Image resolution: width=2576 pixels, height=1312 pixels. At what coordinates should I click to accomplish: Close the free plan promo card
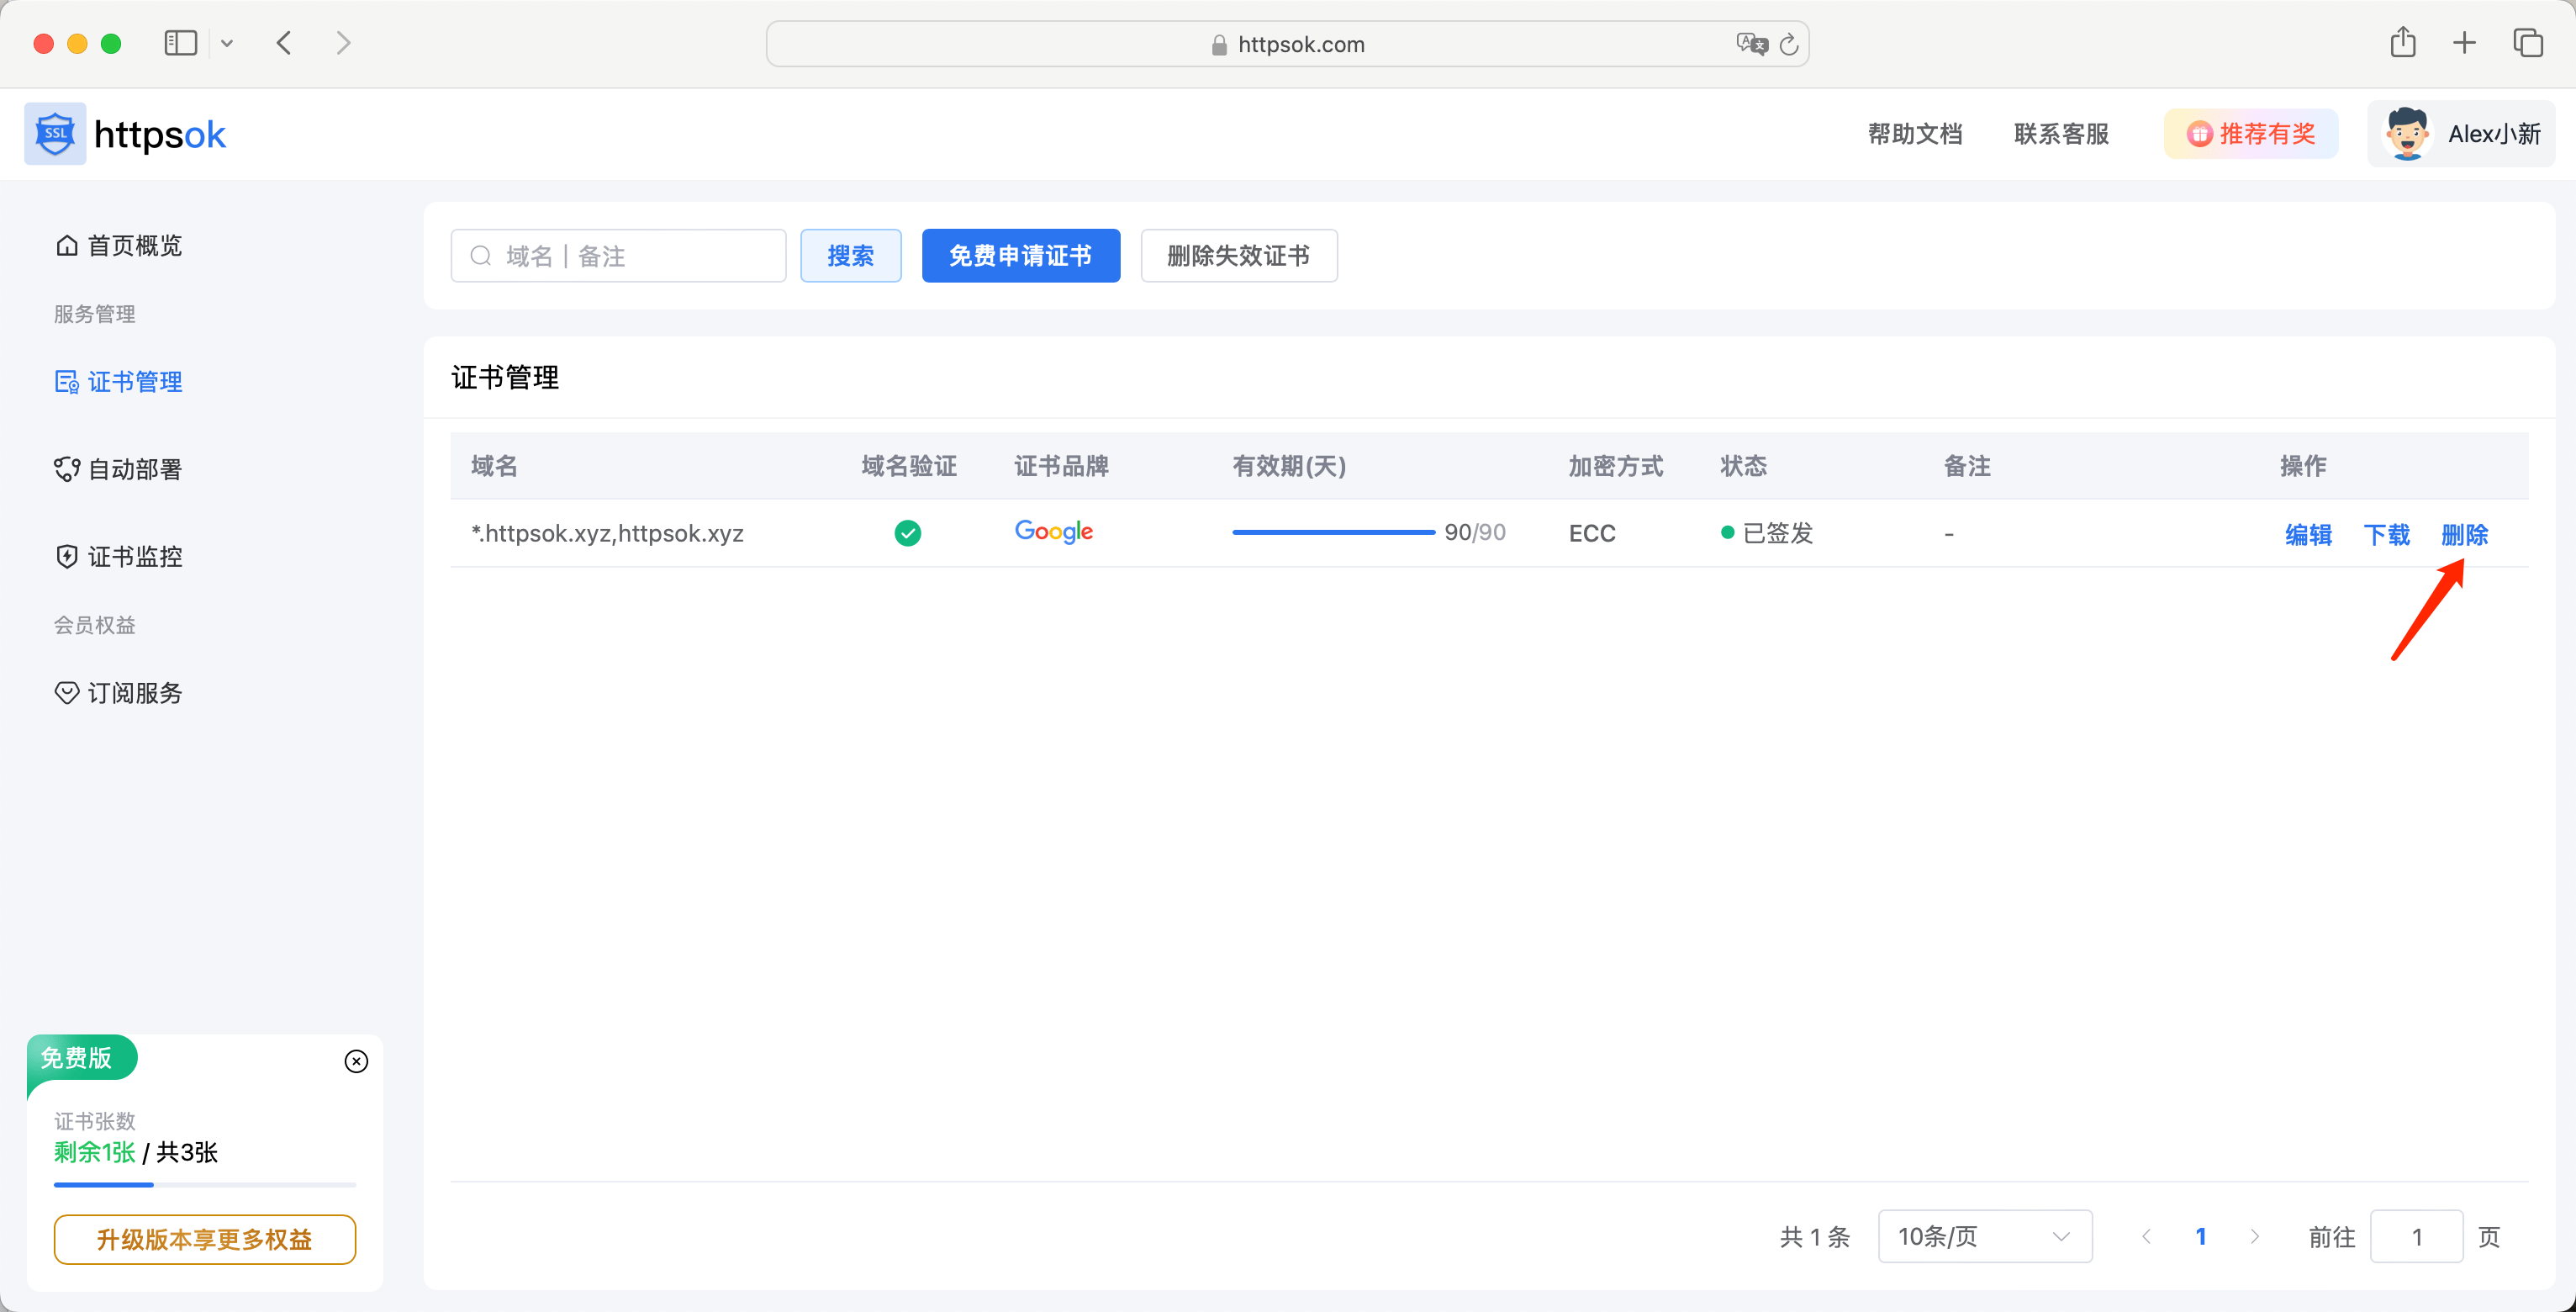point(356,1061)
